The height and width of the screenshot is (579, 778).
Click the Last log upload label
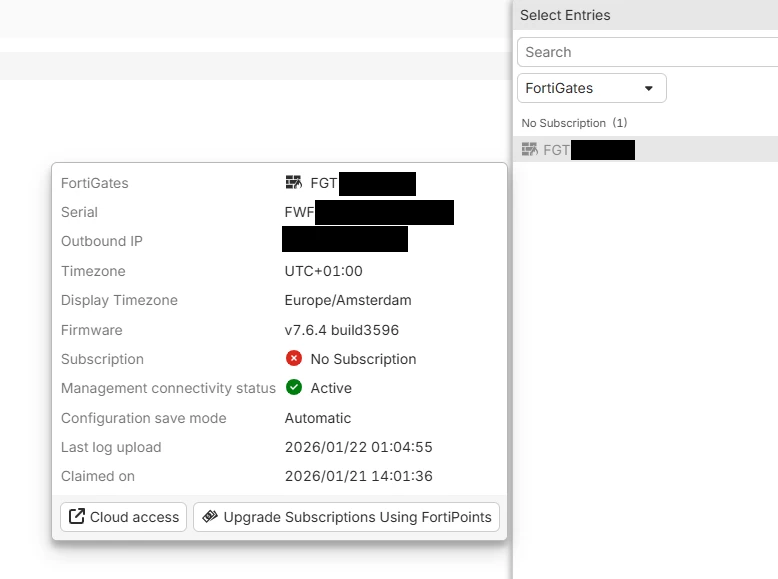(x=111, y=447)
